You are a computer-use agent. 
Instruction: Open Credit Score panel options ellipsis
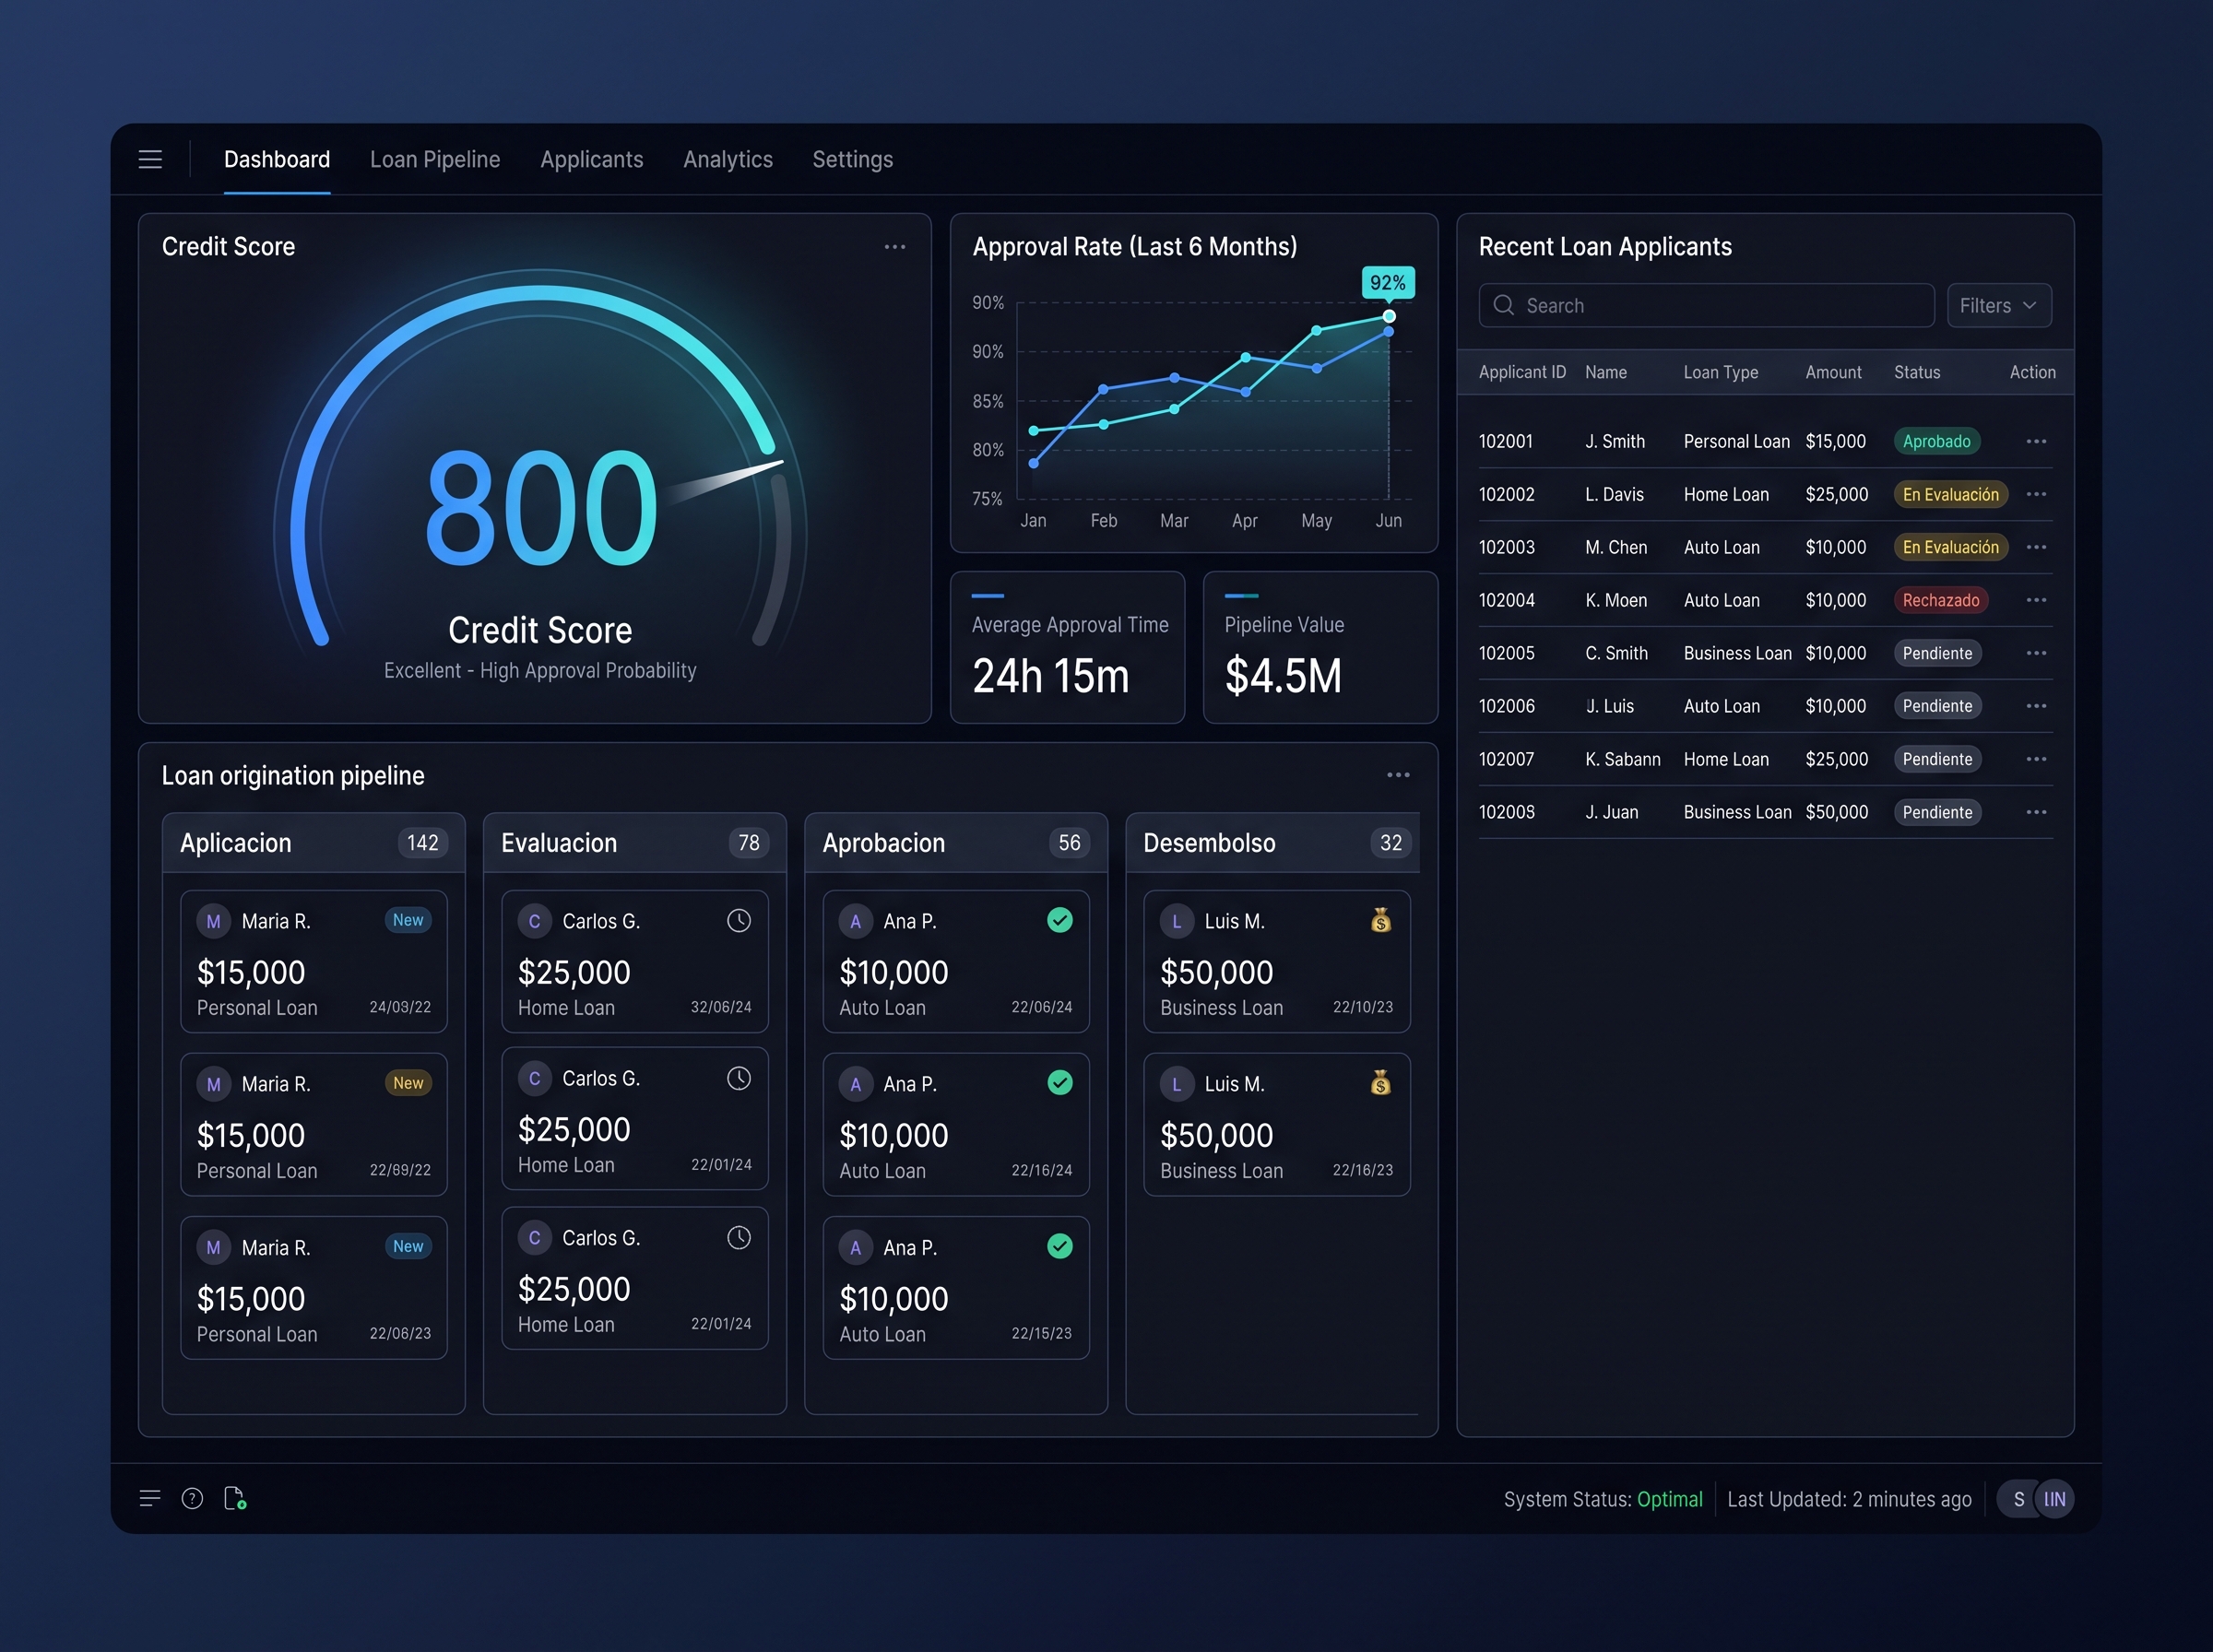pyautogui.click(x=895, y=247)
